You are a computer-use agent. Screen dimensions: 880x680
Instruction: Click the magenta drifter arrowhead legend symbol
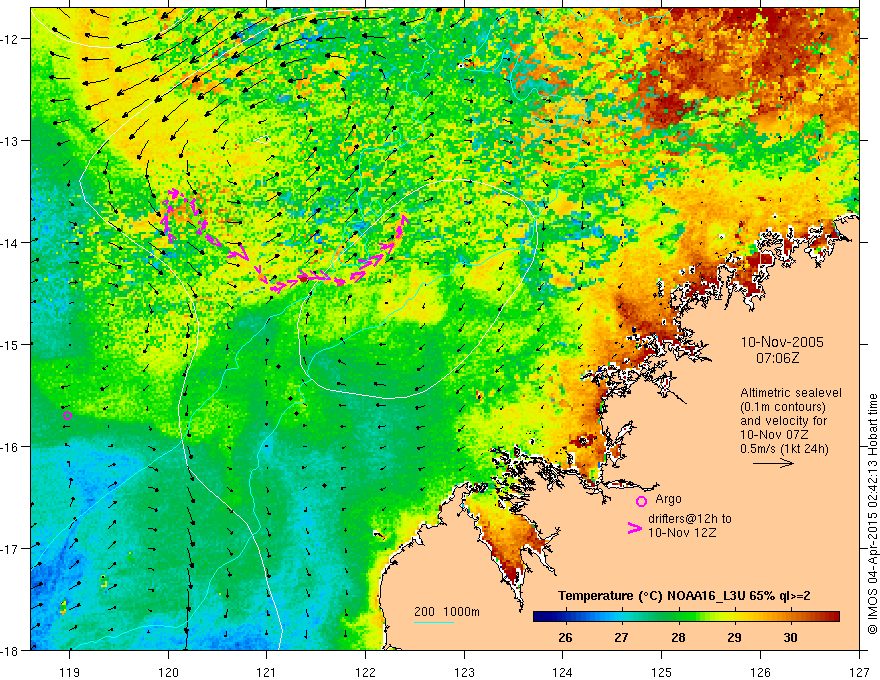pos(635,527)
